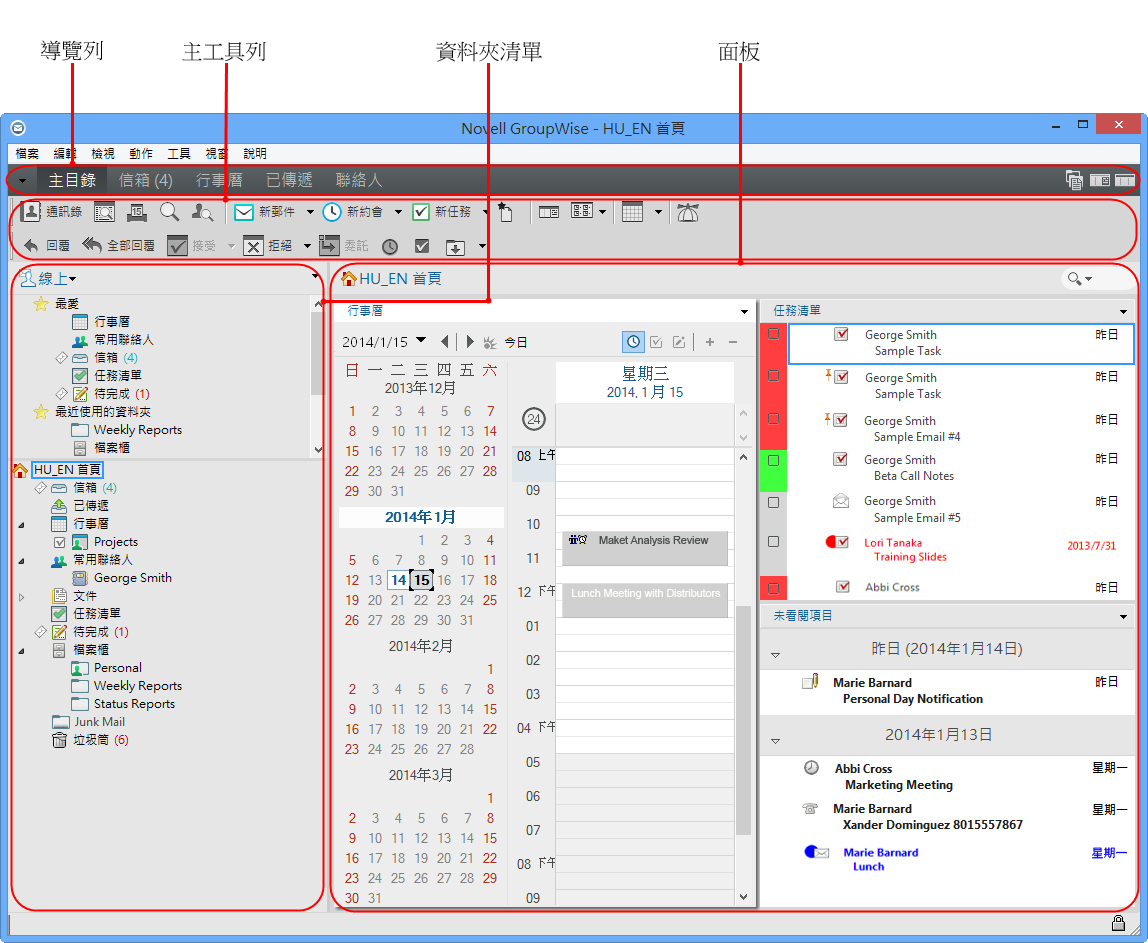Viewport: 1148px width, 943px height.
Task: Open Personal Day Notification message
Action: click(x=945, y=691)
